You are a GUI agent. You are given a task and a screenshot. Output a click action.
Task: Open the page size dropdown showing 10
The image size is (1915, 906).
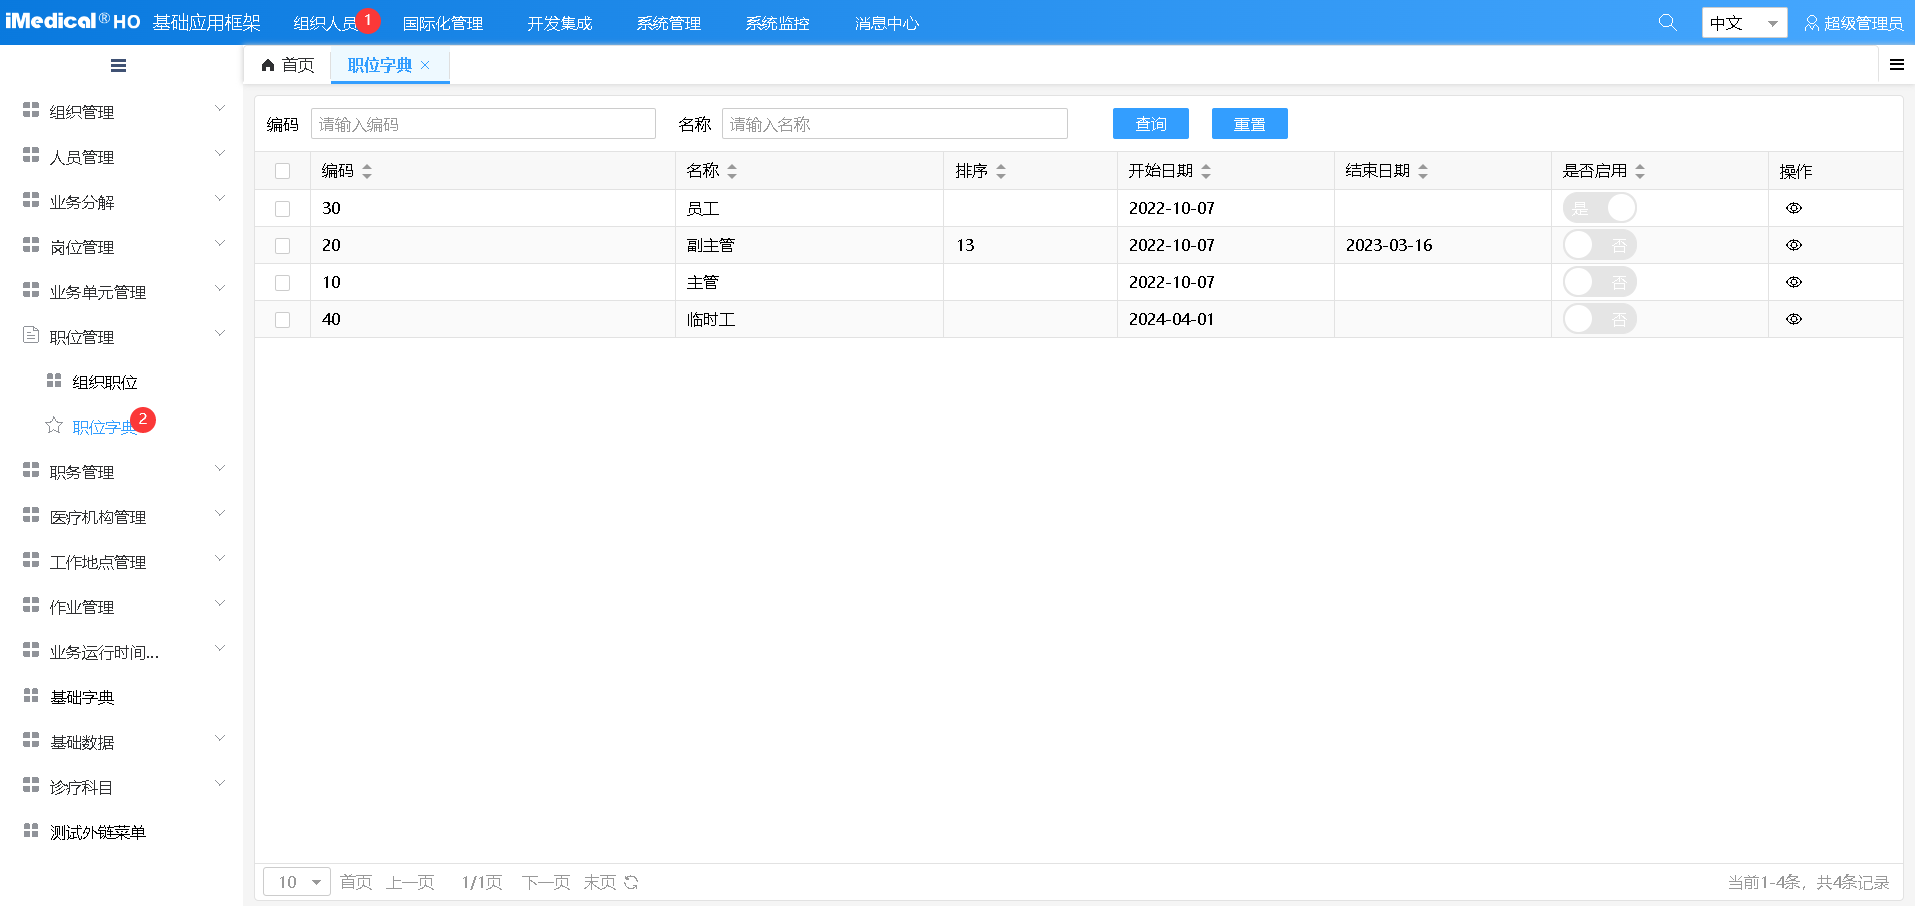tap(295, 881)
